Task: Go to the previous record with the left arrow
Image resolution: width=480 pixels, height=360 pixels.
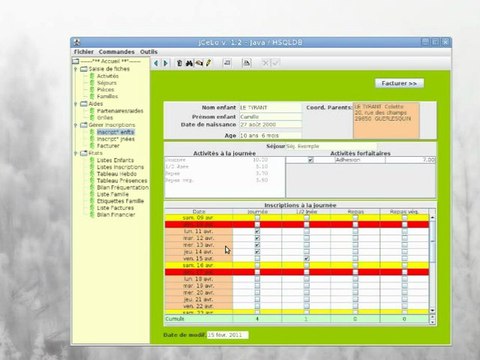Action: tap(156, 63)
